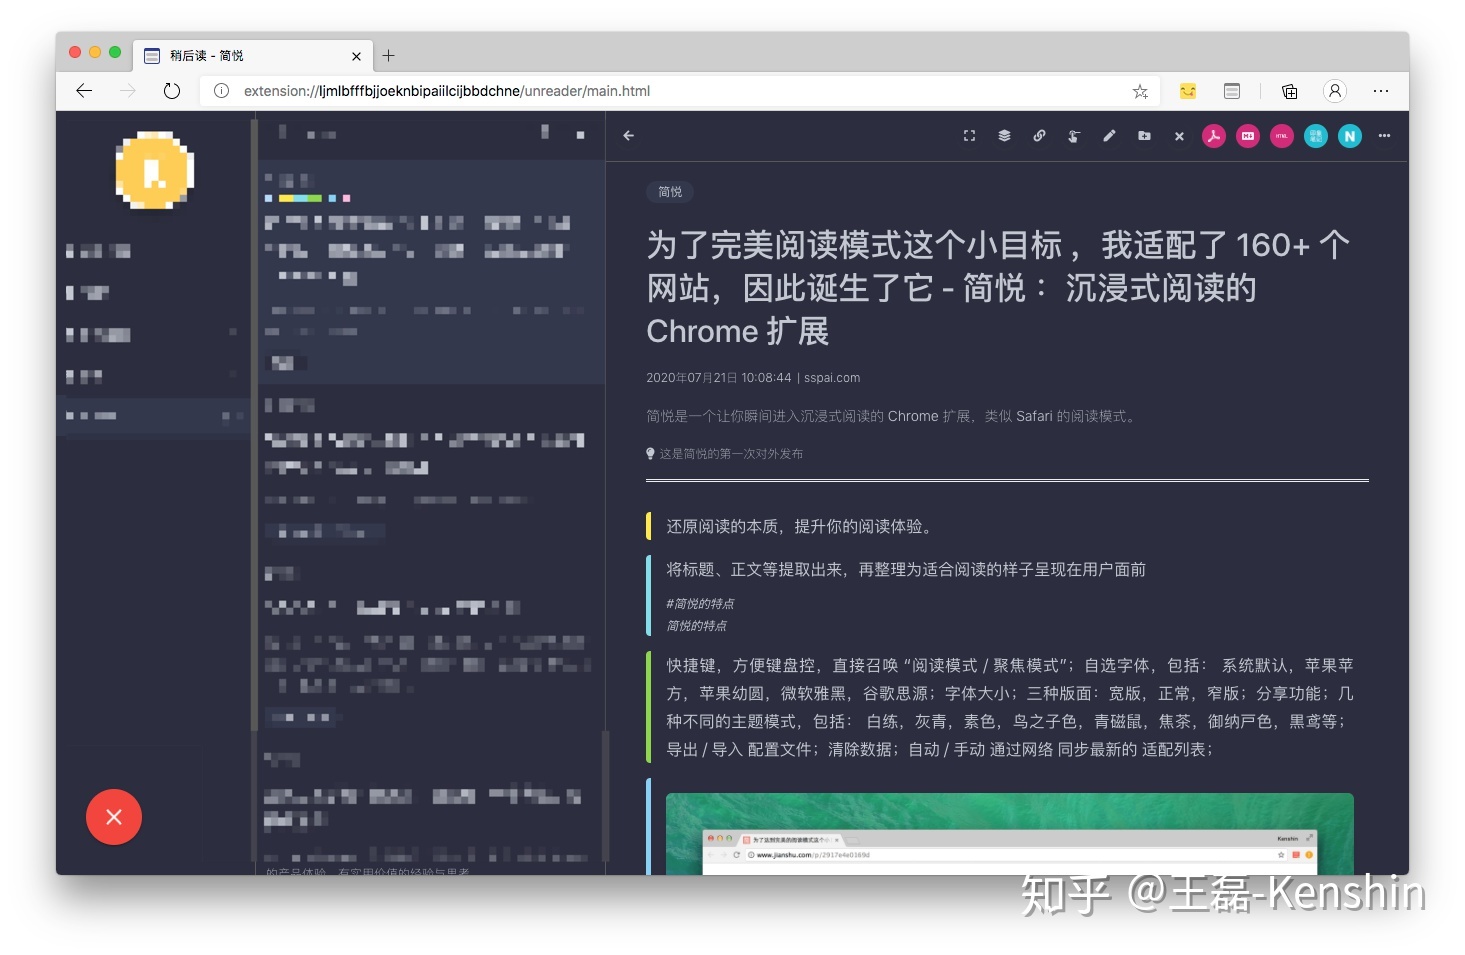This screenshot has height=955, width=1465.
Task: Click the green screenshot thumbnail in article
Action: click(x=1010, y=834)
